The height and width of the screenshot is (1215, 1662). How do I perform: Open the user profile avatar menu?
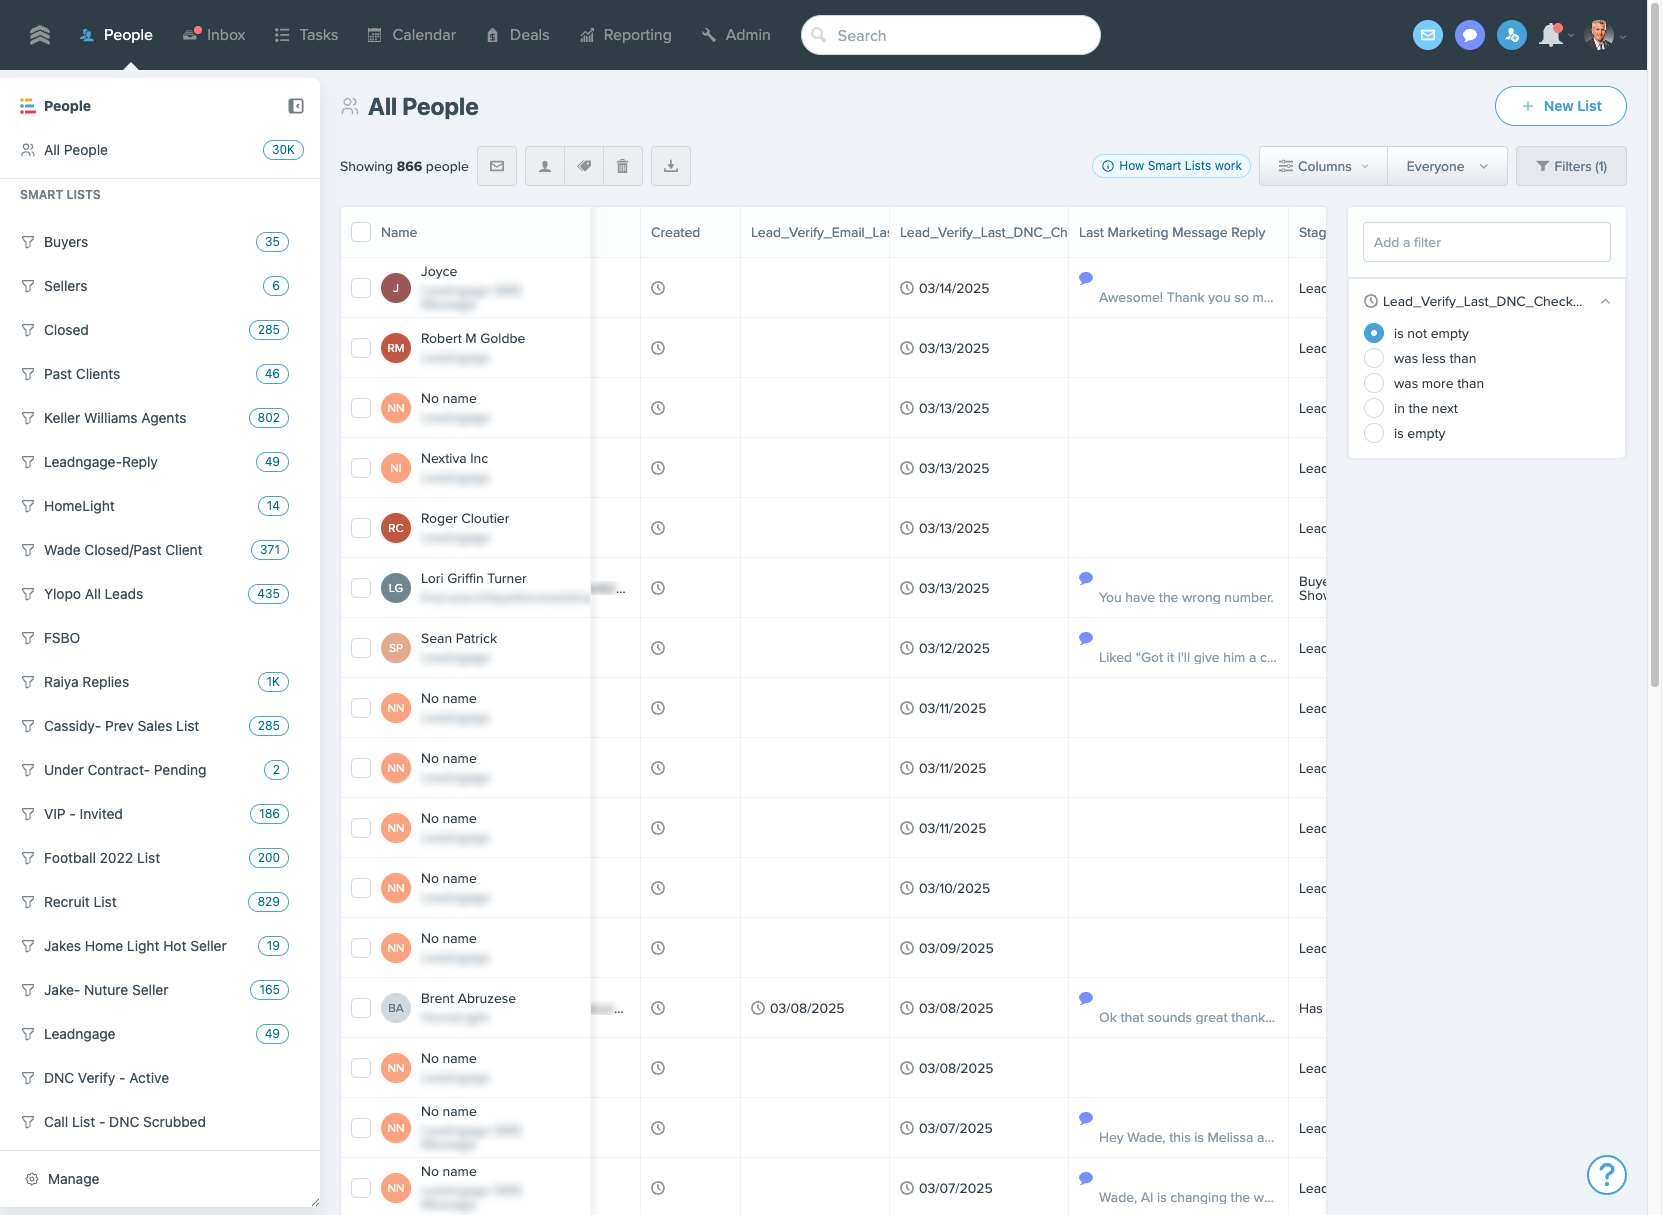tap(1600, 35)
